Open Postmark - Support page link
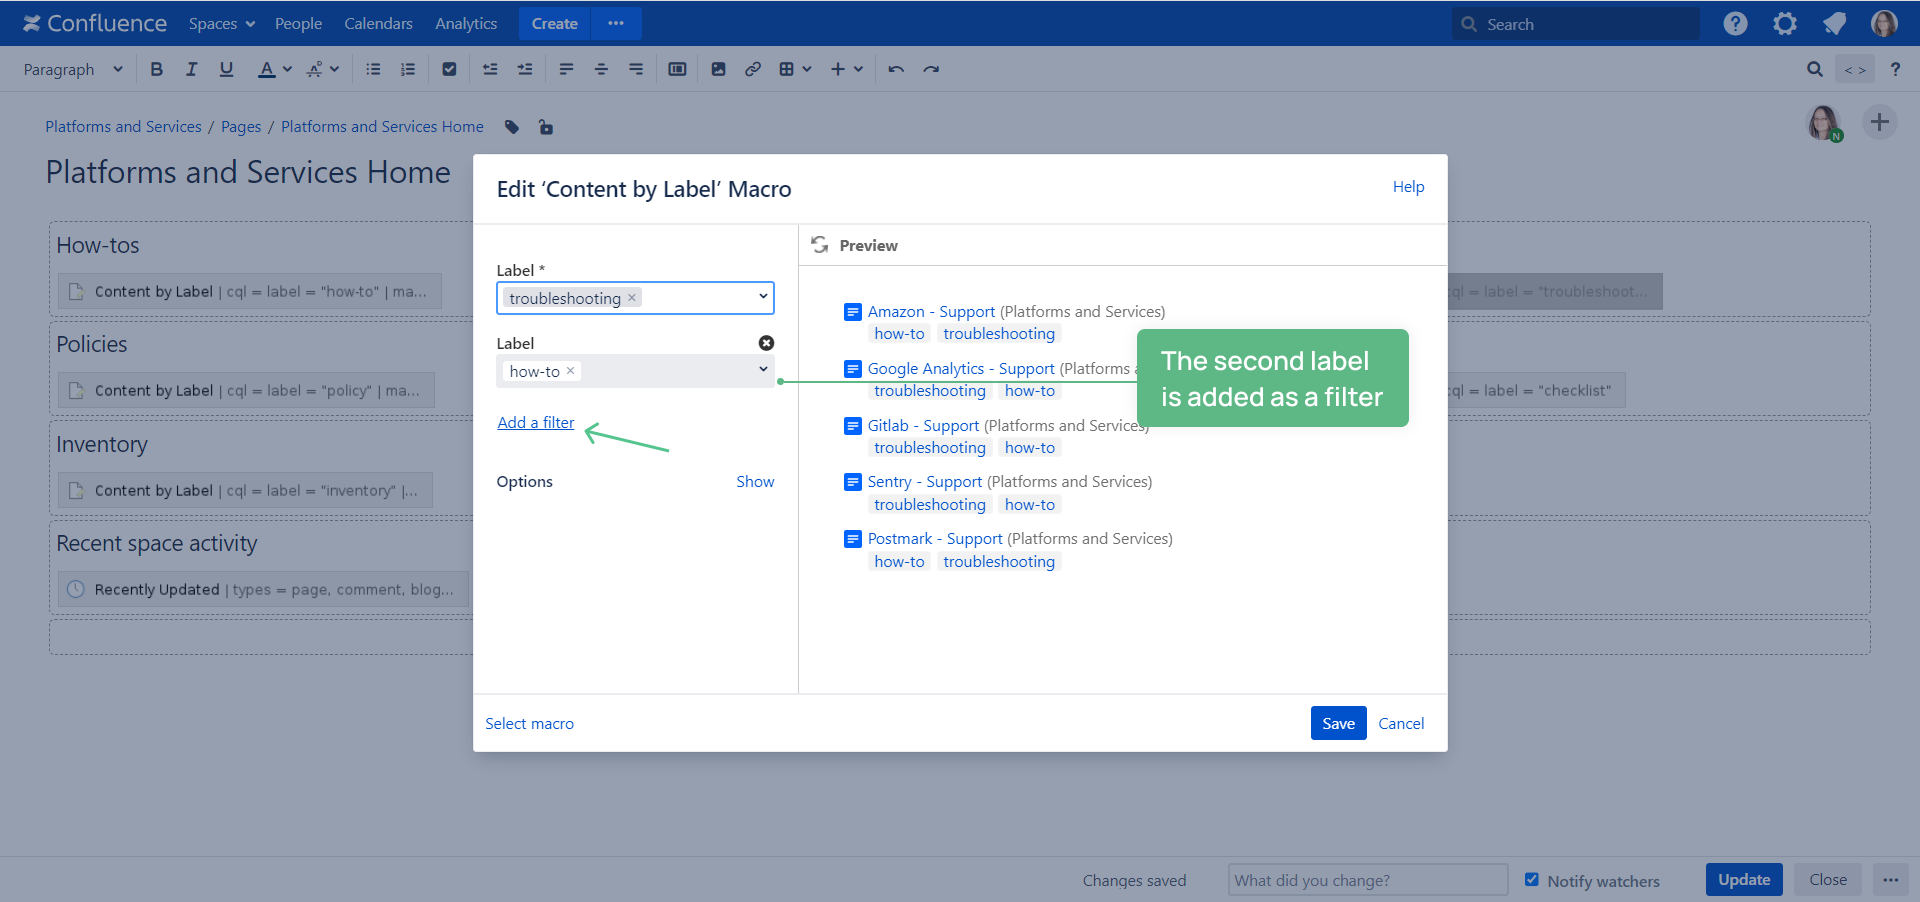Viewport: 1920px width, 902px height. pos(935,539)
